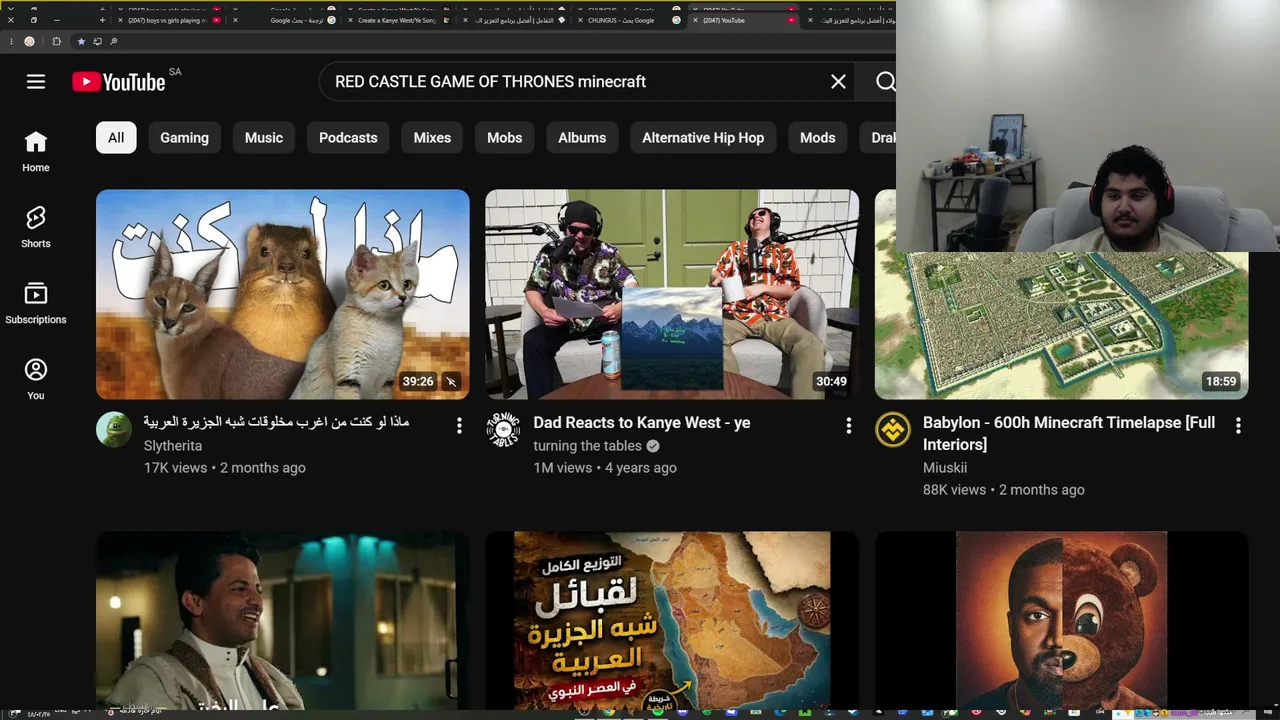Click the 17K views • 2 months ago text

[225, 468]
